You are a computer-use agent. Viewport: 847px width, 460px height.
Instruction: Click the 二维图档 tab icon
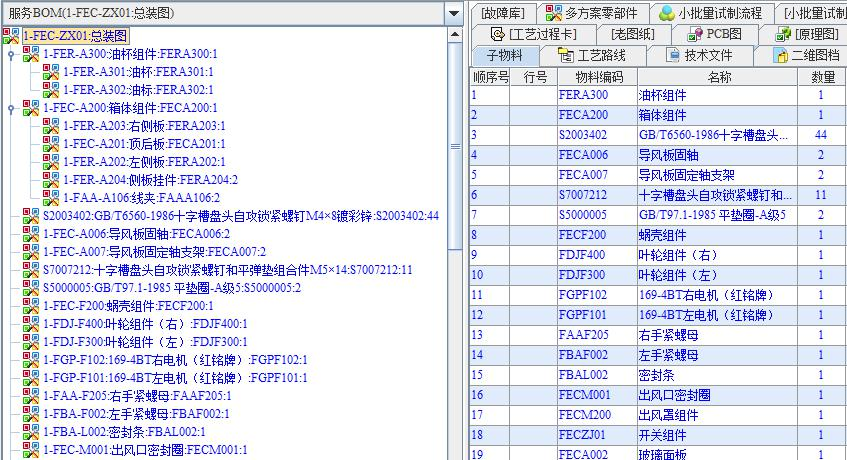click(779, 55)
